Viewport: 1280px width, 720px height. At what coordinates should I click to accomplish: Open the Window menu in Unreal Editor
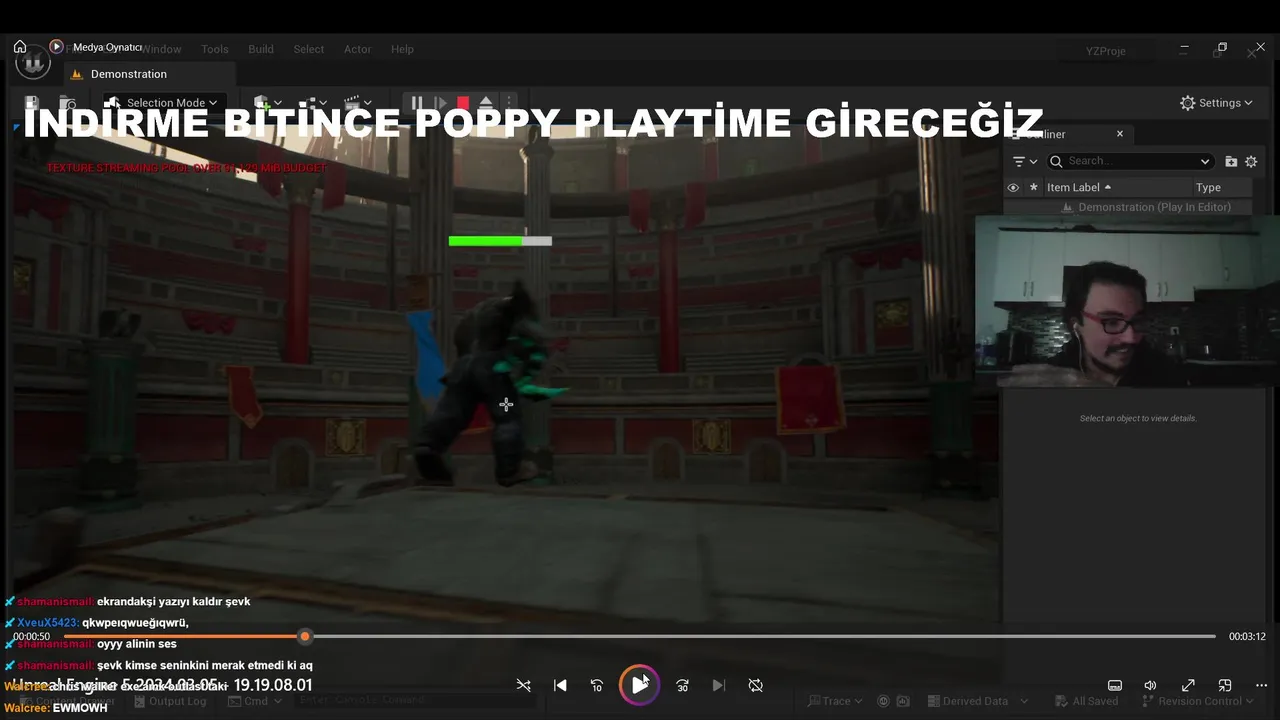coord(160,49)
